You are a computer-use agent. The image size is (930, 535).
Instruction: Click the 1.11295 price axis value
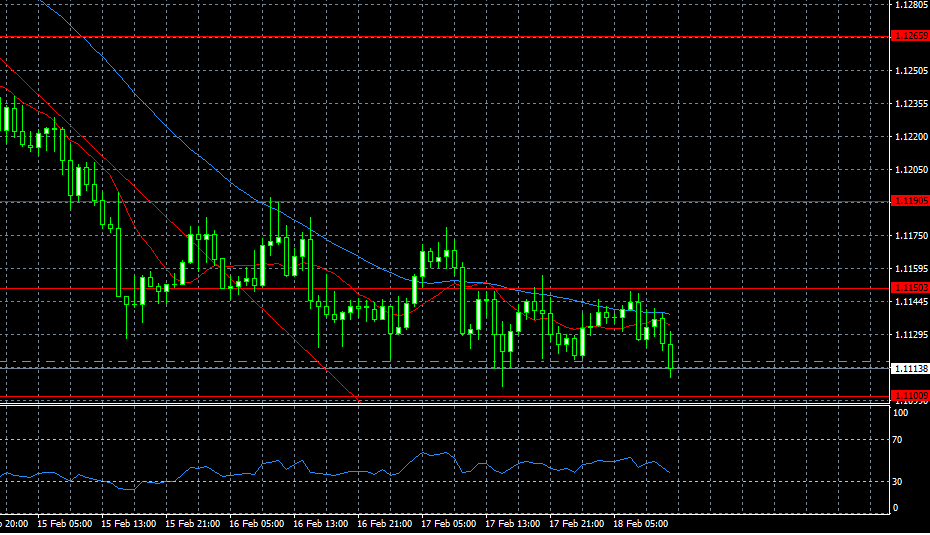[911, 335]
